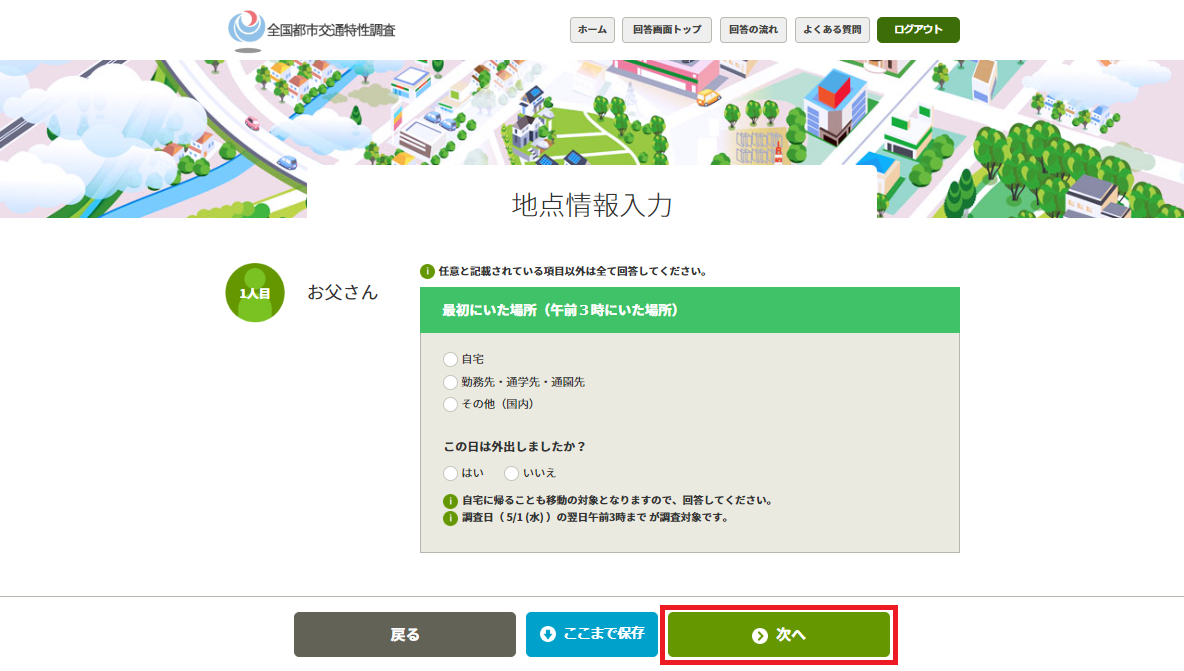This screenshot has width=1184, height=671.
Task: Select その他（国内） radio option
Action: 450,404
